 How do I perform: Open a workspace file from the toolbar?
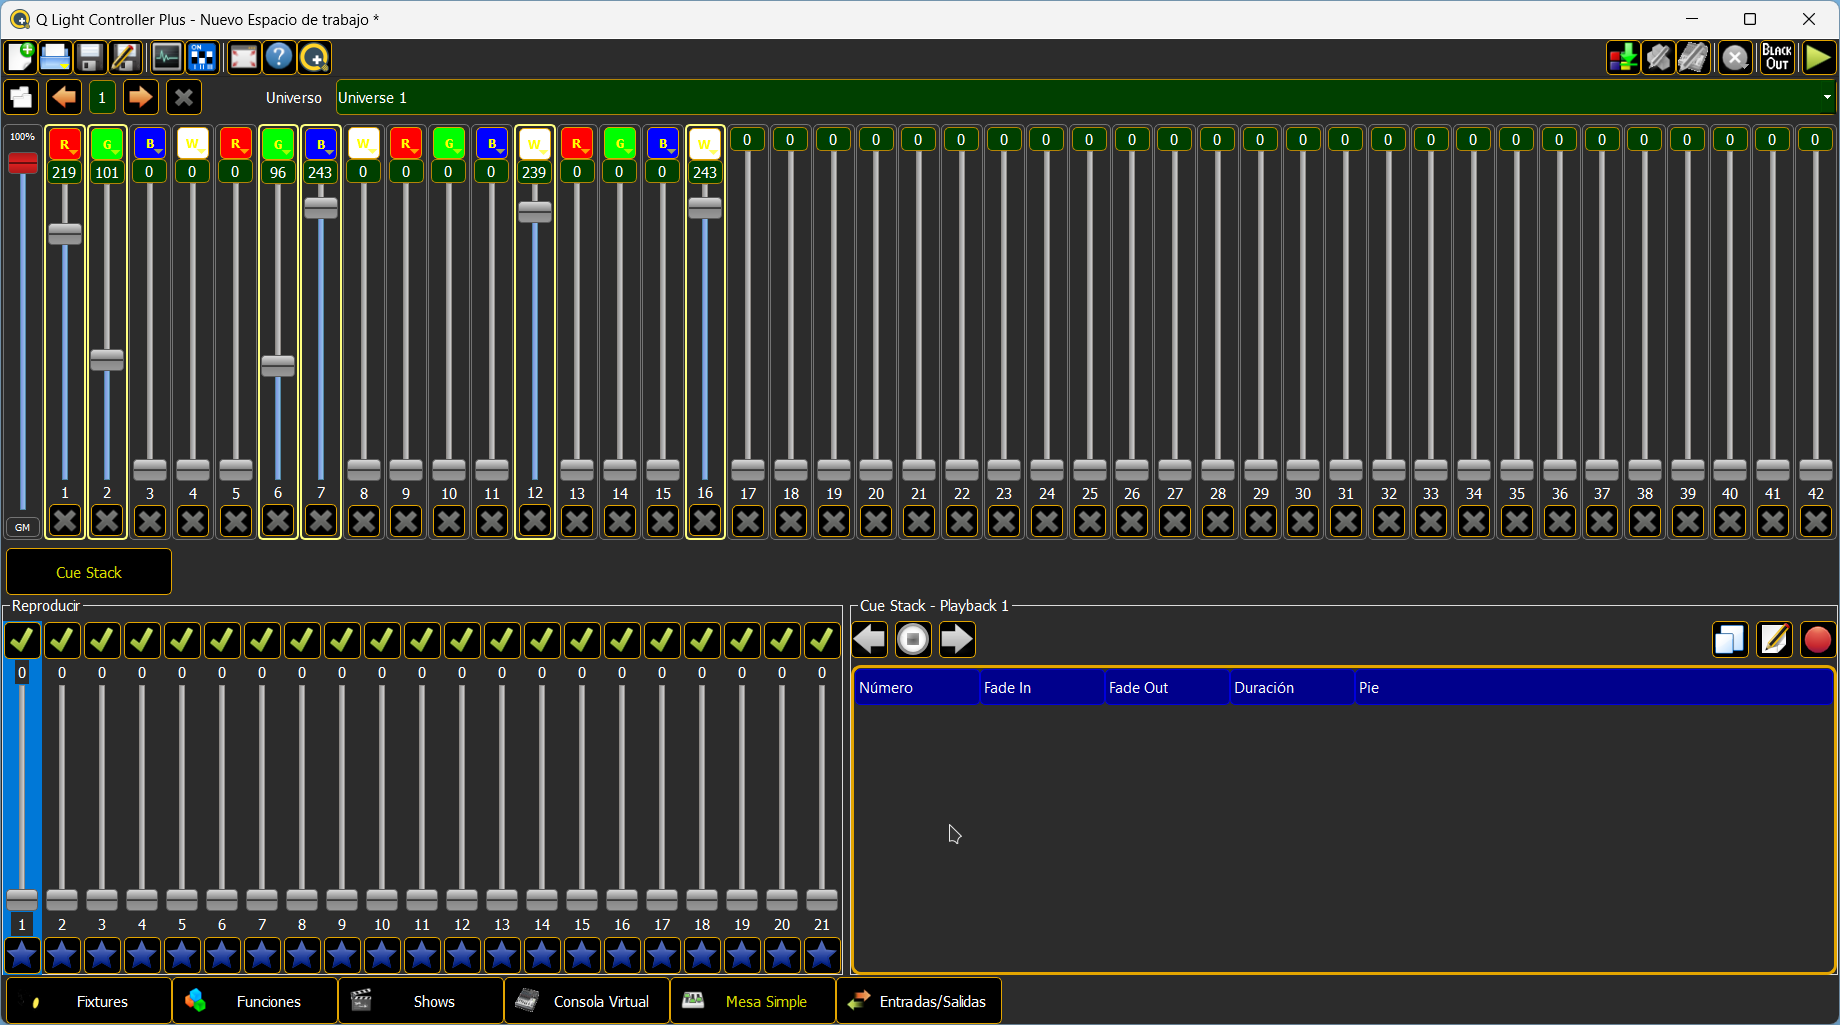(x=55, y=57)
